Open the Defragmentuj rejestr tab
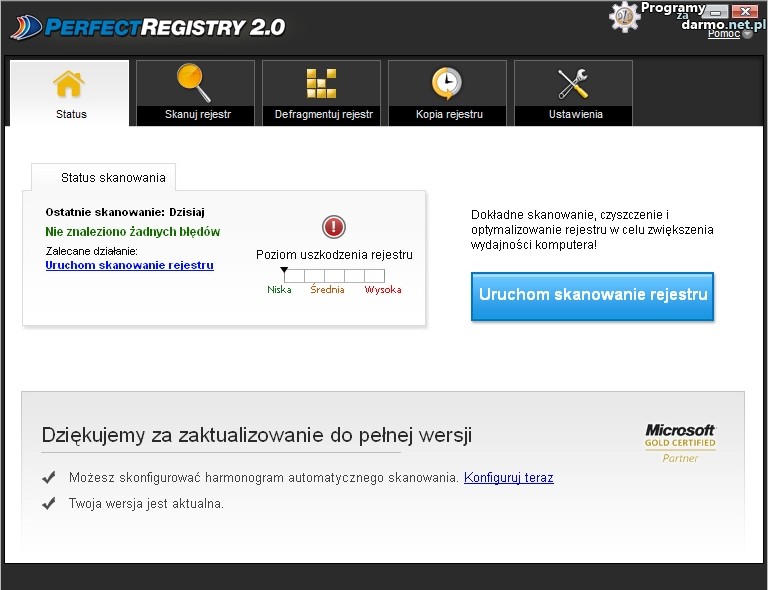 click(x=323, y=114)
